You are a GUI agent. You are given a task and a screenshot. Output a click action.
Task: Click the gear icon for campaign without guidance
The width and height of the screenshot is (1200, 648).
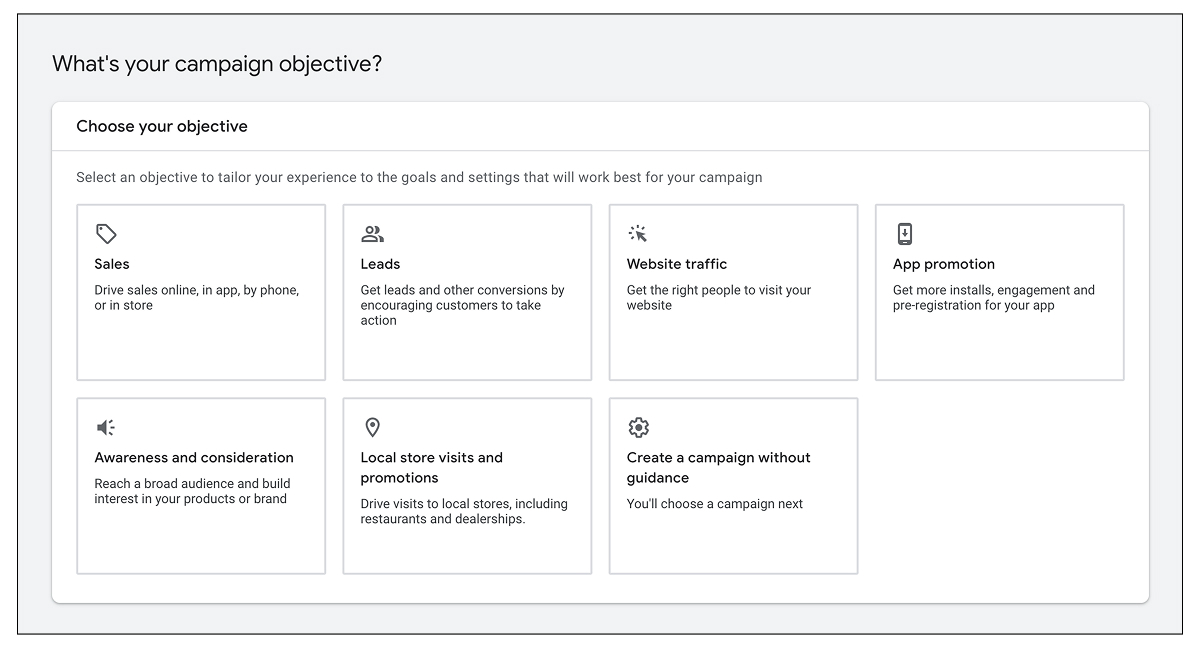(x=638, y=428)
